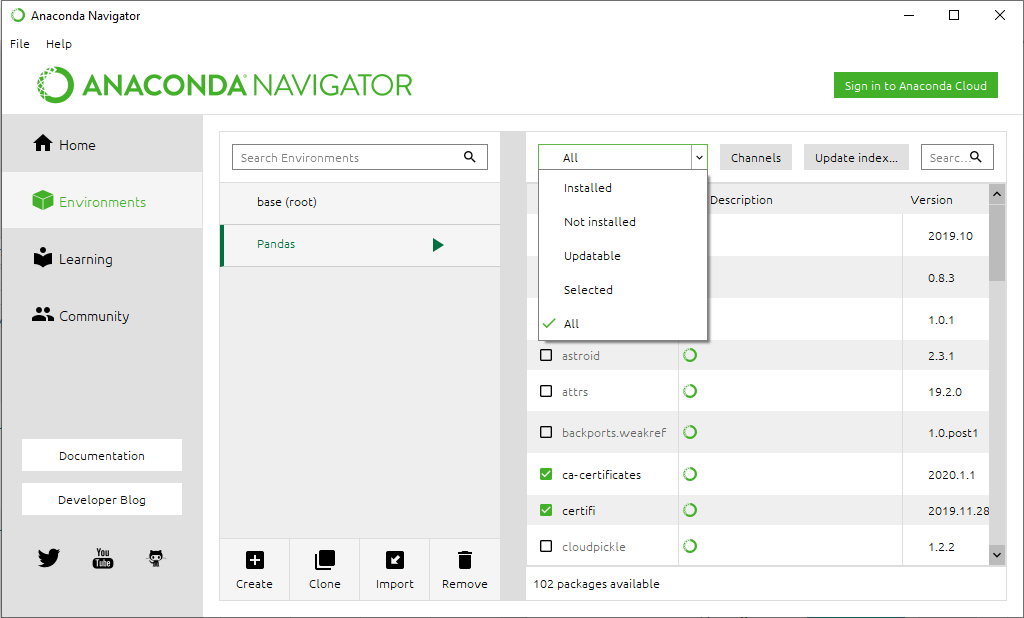Go to the Community tab
Image resolution: width=1024 pixels, height=618 pixels.
click(102, 316)
